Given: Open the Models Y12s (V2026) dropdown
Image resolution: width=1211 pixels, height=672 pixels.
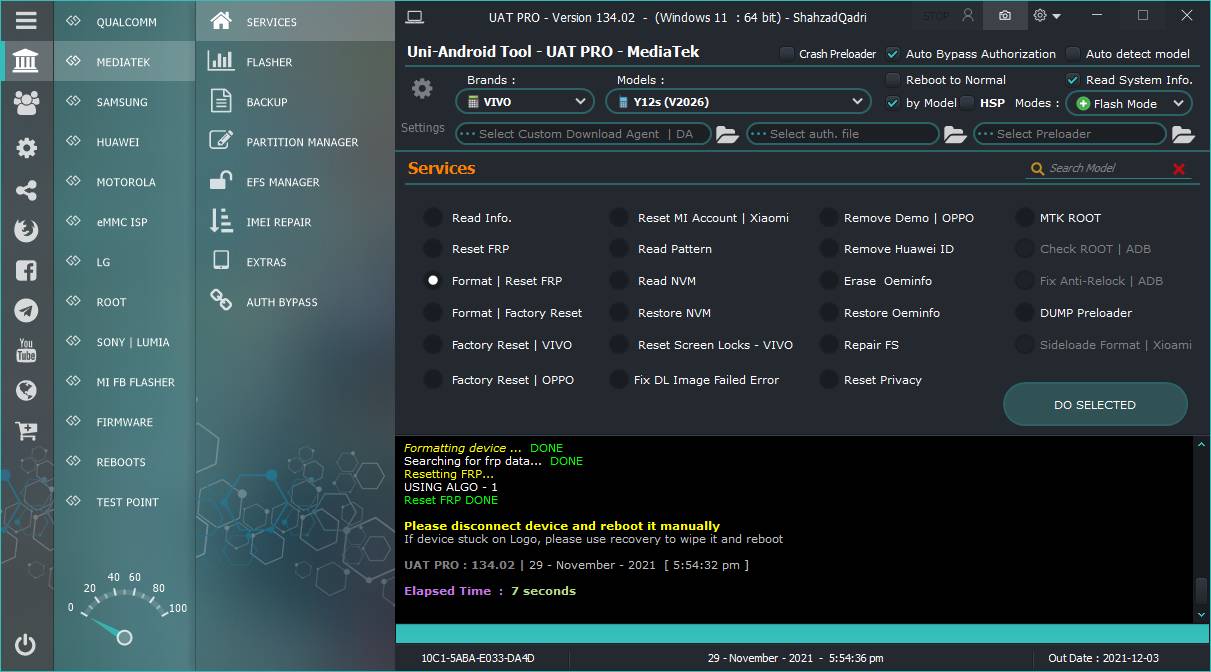Looking at the screenshot, I should [x=738, y=101].
